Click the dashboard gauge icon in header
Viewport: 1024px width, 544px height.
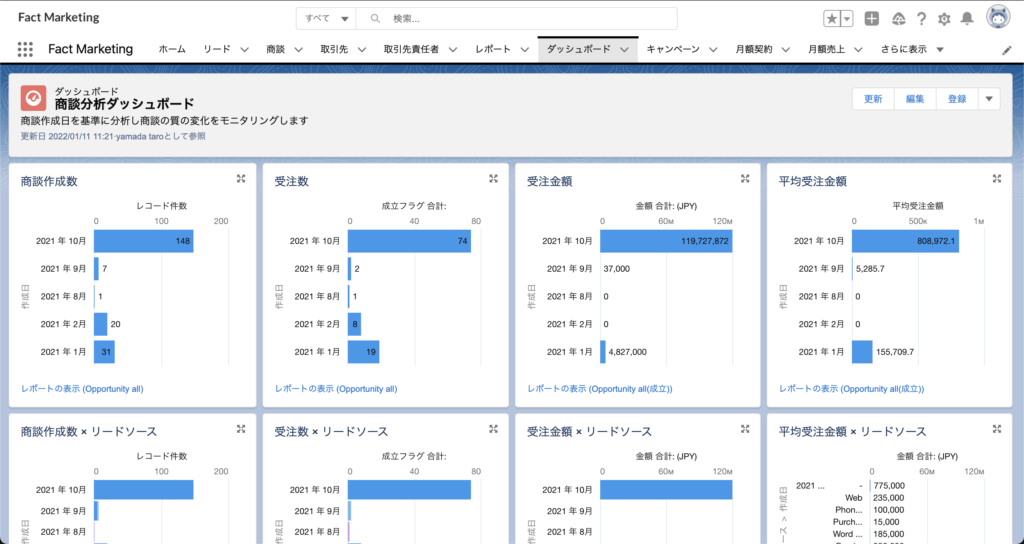[x=33, y=99]
